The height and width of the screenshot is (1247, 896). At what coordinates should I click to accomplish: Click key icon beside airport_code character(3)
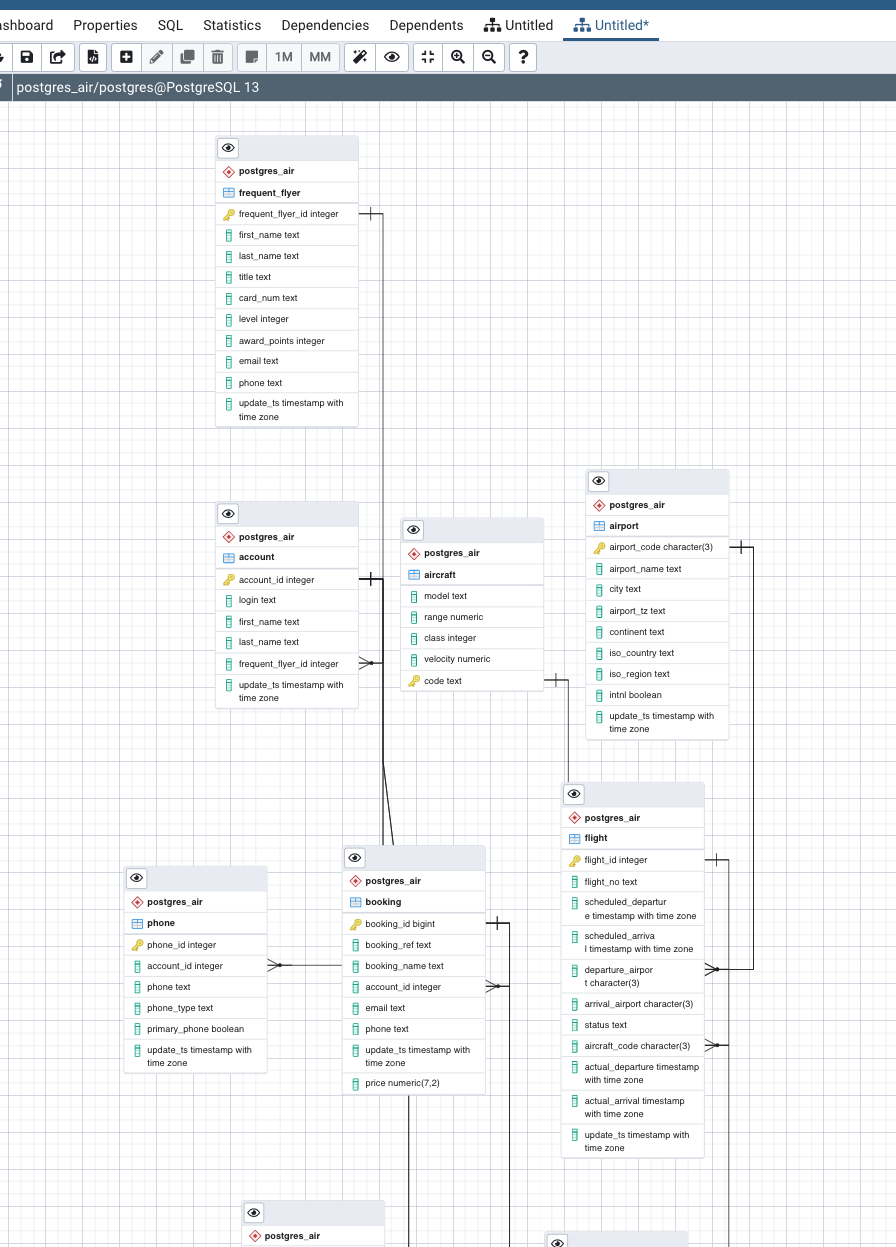599,547
